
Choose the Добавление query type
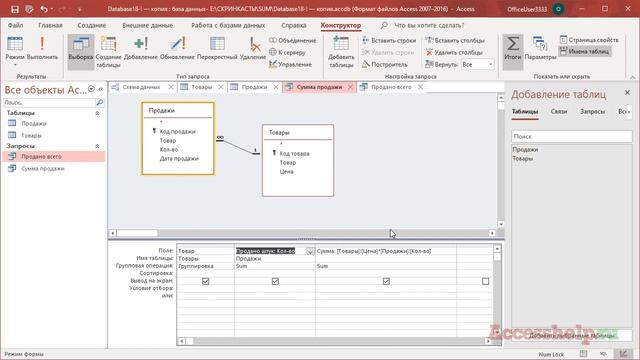click(140, 48)
